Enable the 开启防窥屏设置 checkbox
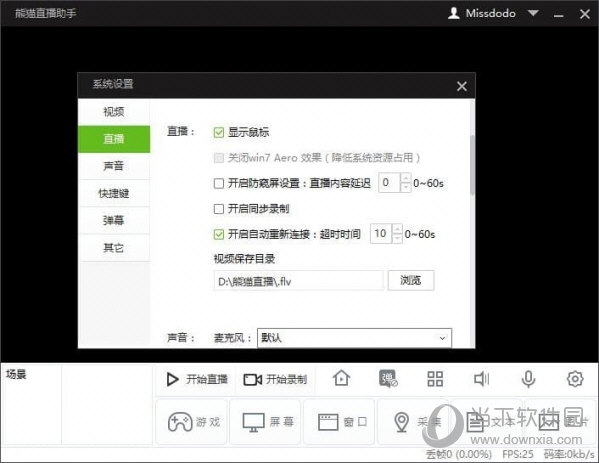Viewport: 599px width, 463px height. click(219, 183)
